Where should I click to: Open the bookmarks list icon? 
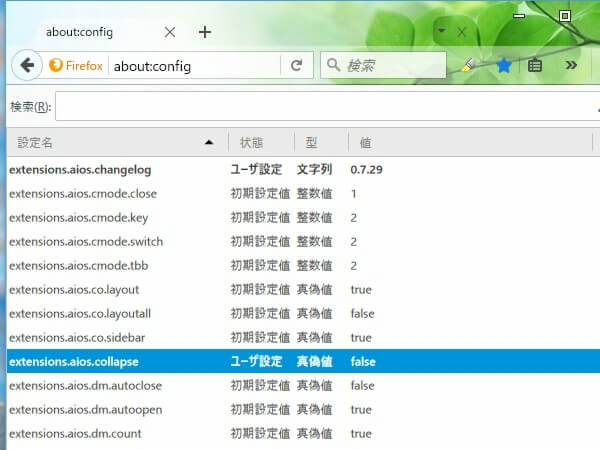[535, 65]
